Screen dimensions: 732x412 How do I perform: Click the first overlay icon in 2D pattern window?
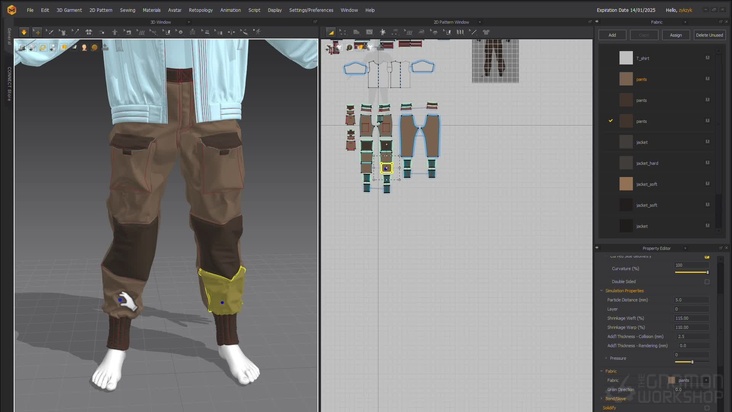click(x=332, y=48)
